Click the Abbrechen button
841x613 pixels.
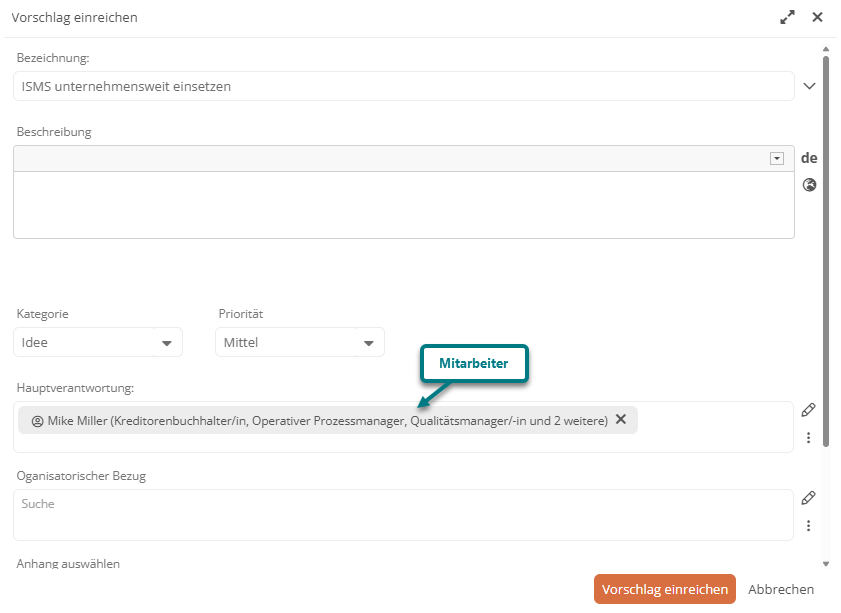pos(781,589)
